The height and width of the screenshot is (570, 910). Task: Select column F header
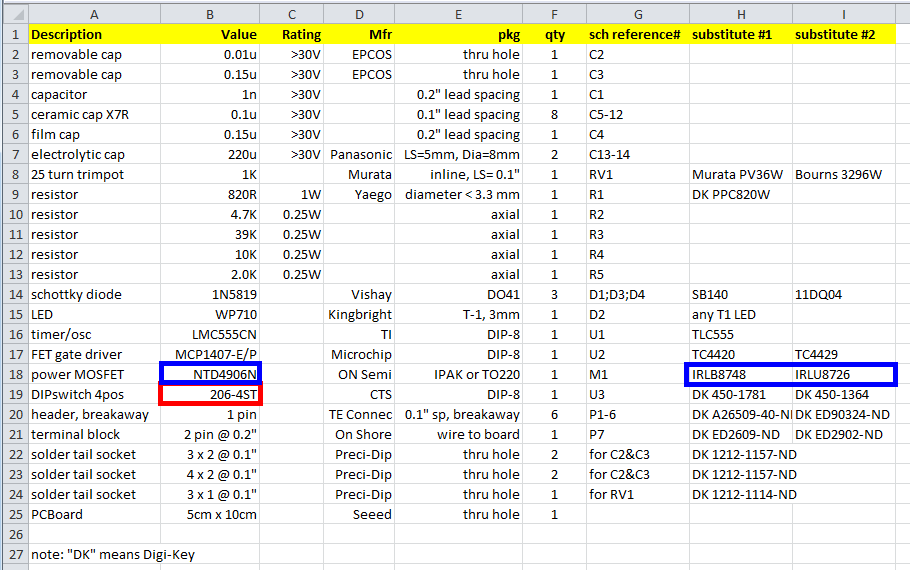[x=554, y=14]
